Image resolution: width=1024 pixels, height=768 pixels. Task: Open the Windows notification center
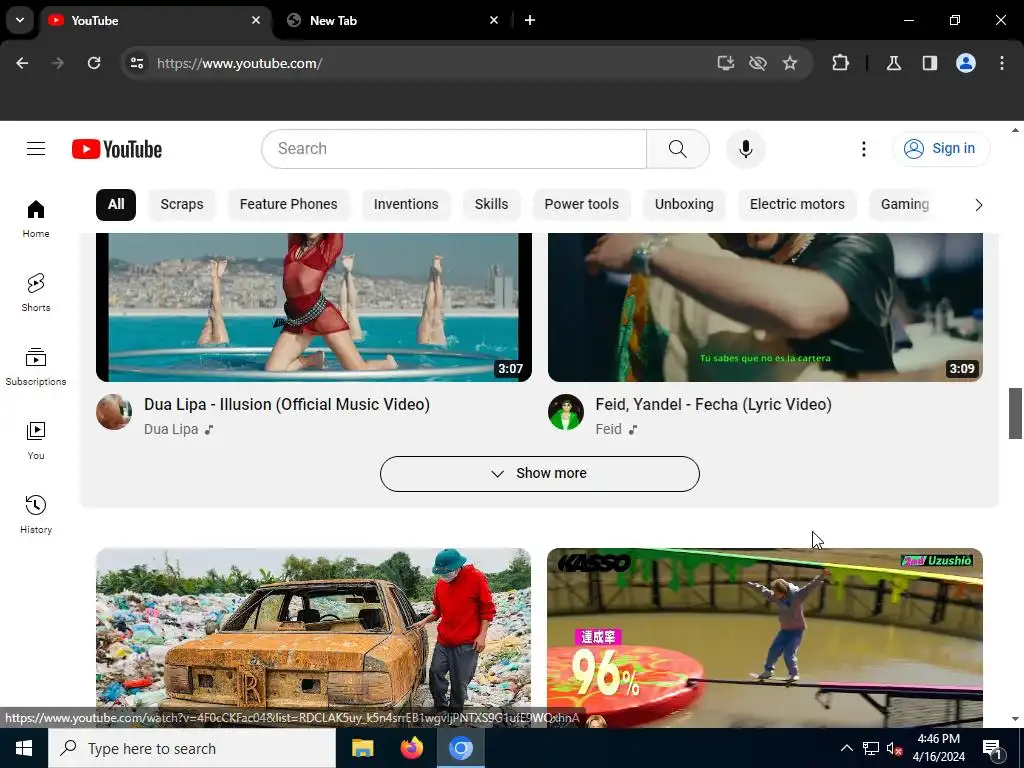(992, 748)
